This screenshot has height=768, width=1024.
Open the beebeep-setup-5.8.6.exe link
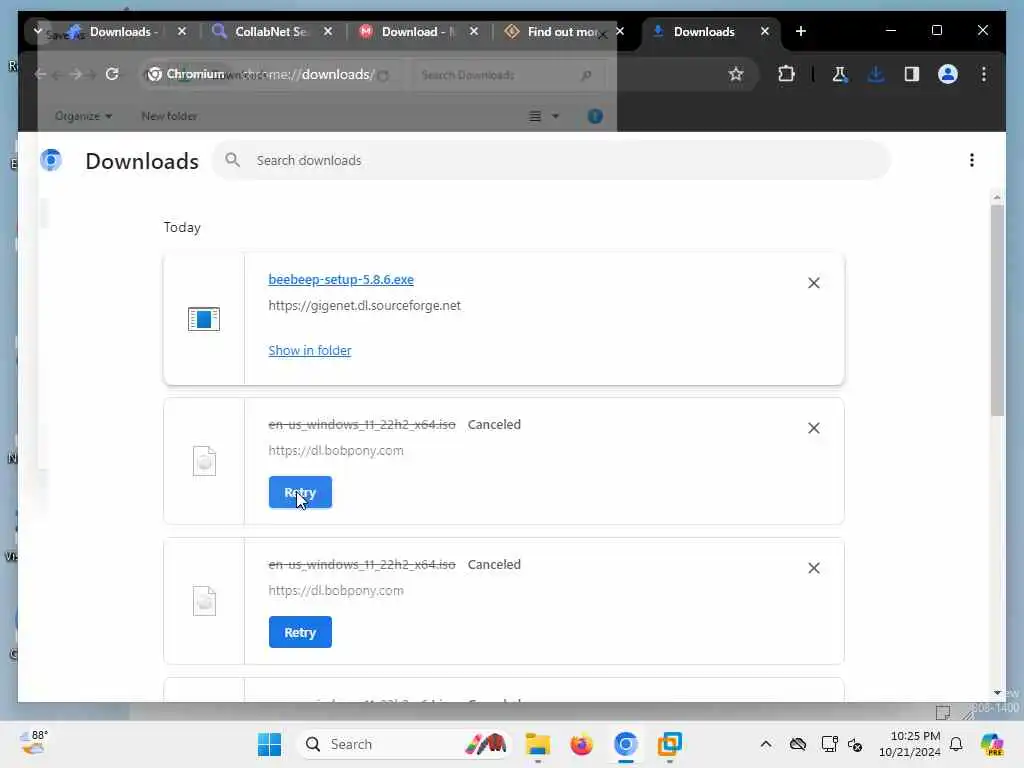(341, 280)
